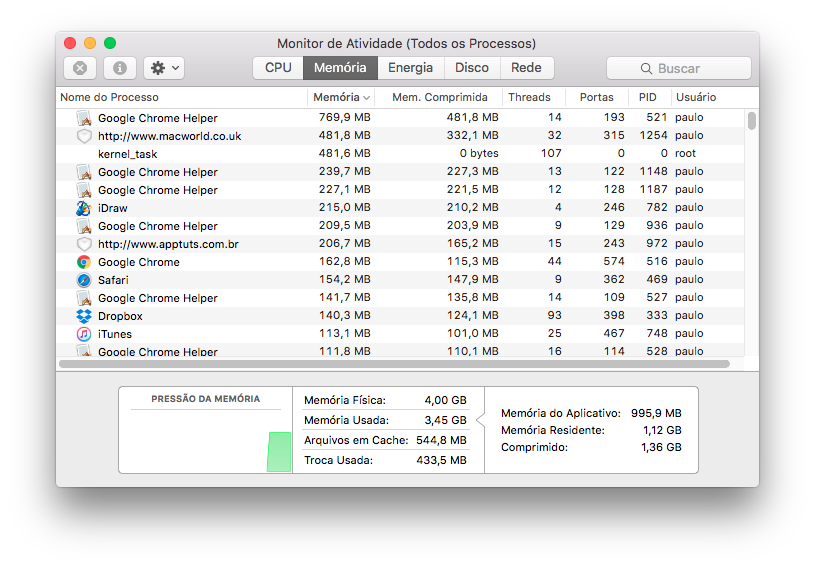Screen dimensions: 815x567
Task: Sort by Mem. Comprimida column
Action: coord(440,97)
